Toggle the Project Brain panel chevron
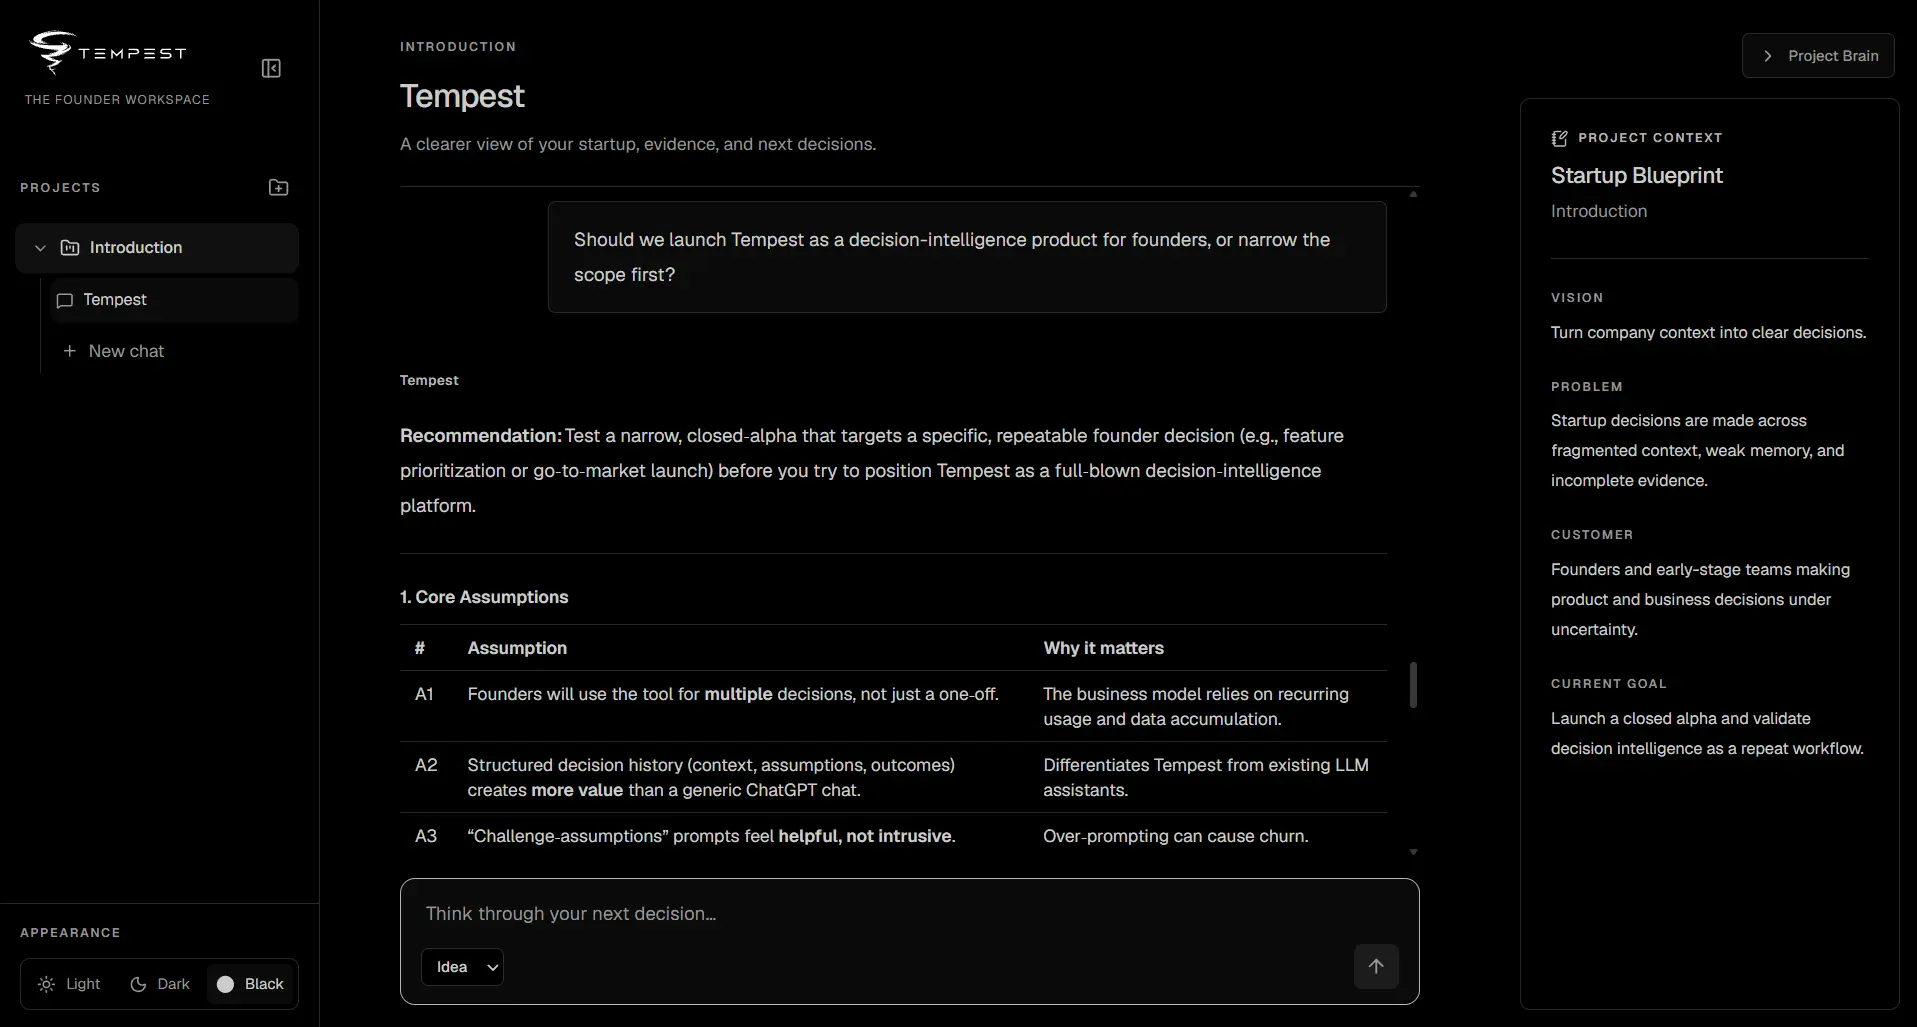The width and height of the screenshot is (1917, 1027). (1767, 56)
